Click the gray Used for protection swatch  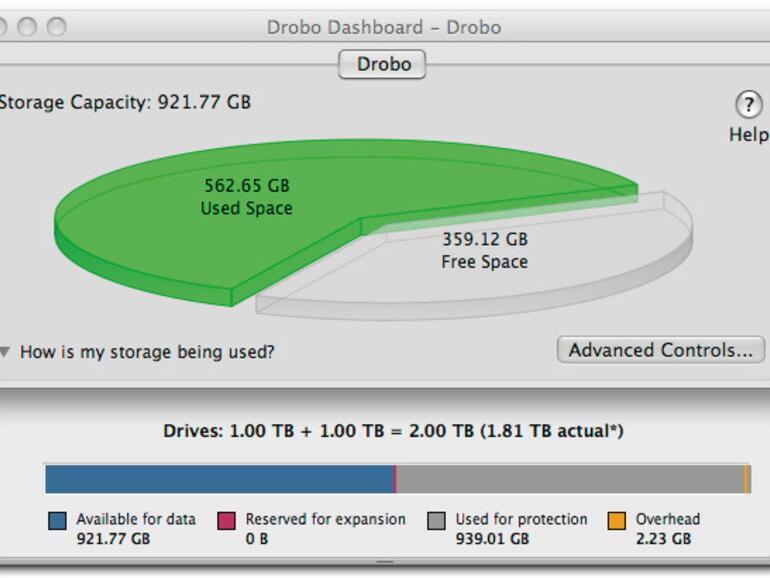(x=437, y=520)
